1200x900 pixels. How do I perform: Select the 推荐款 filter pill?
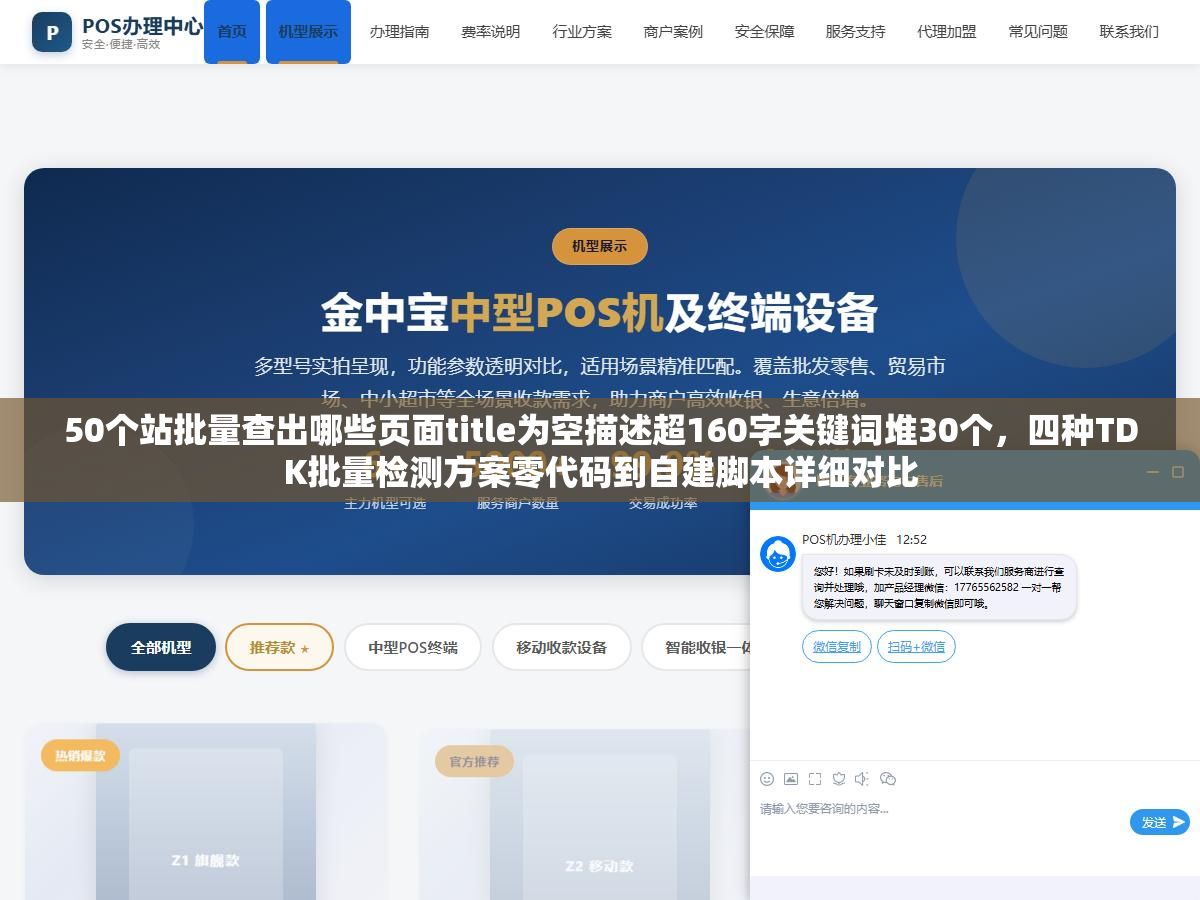(x=279, y=647)
